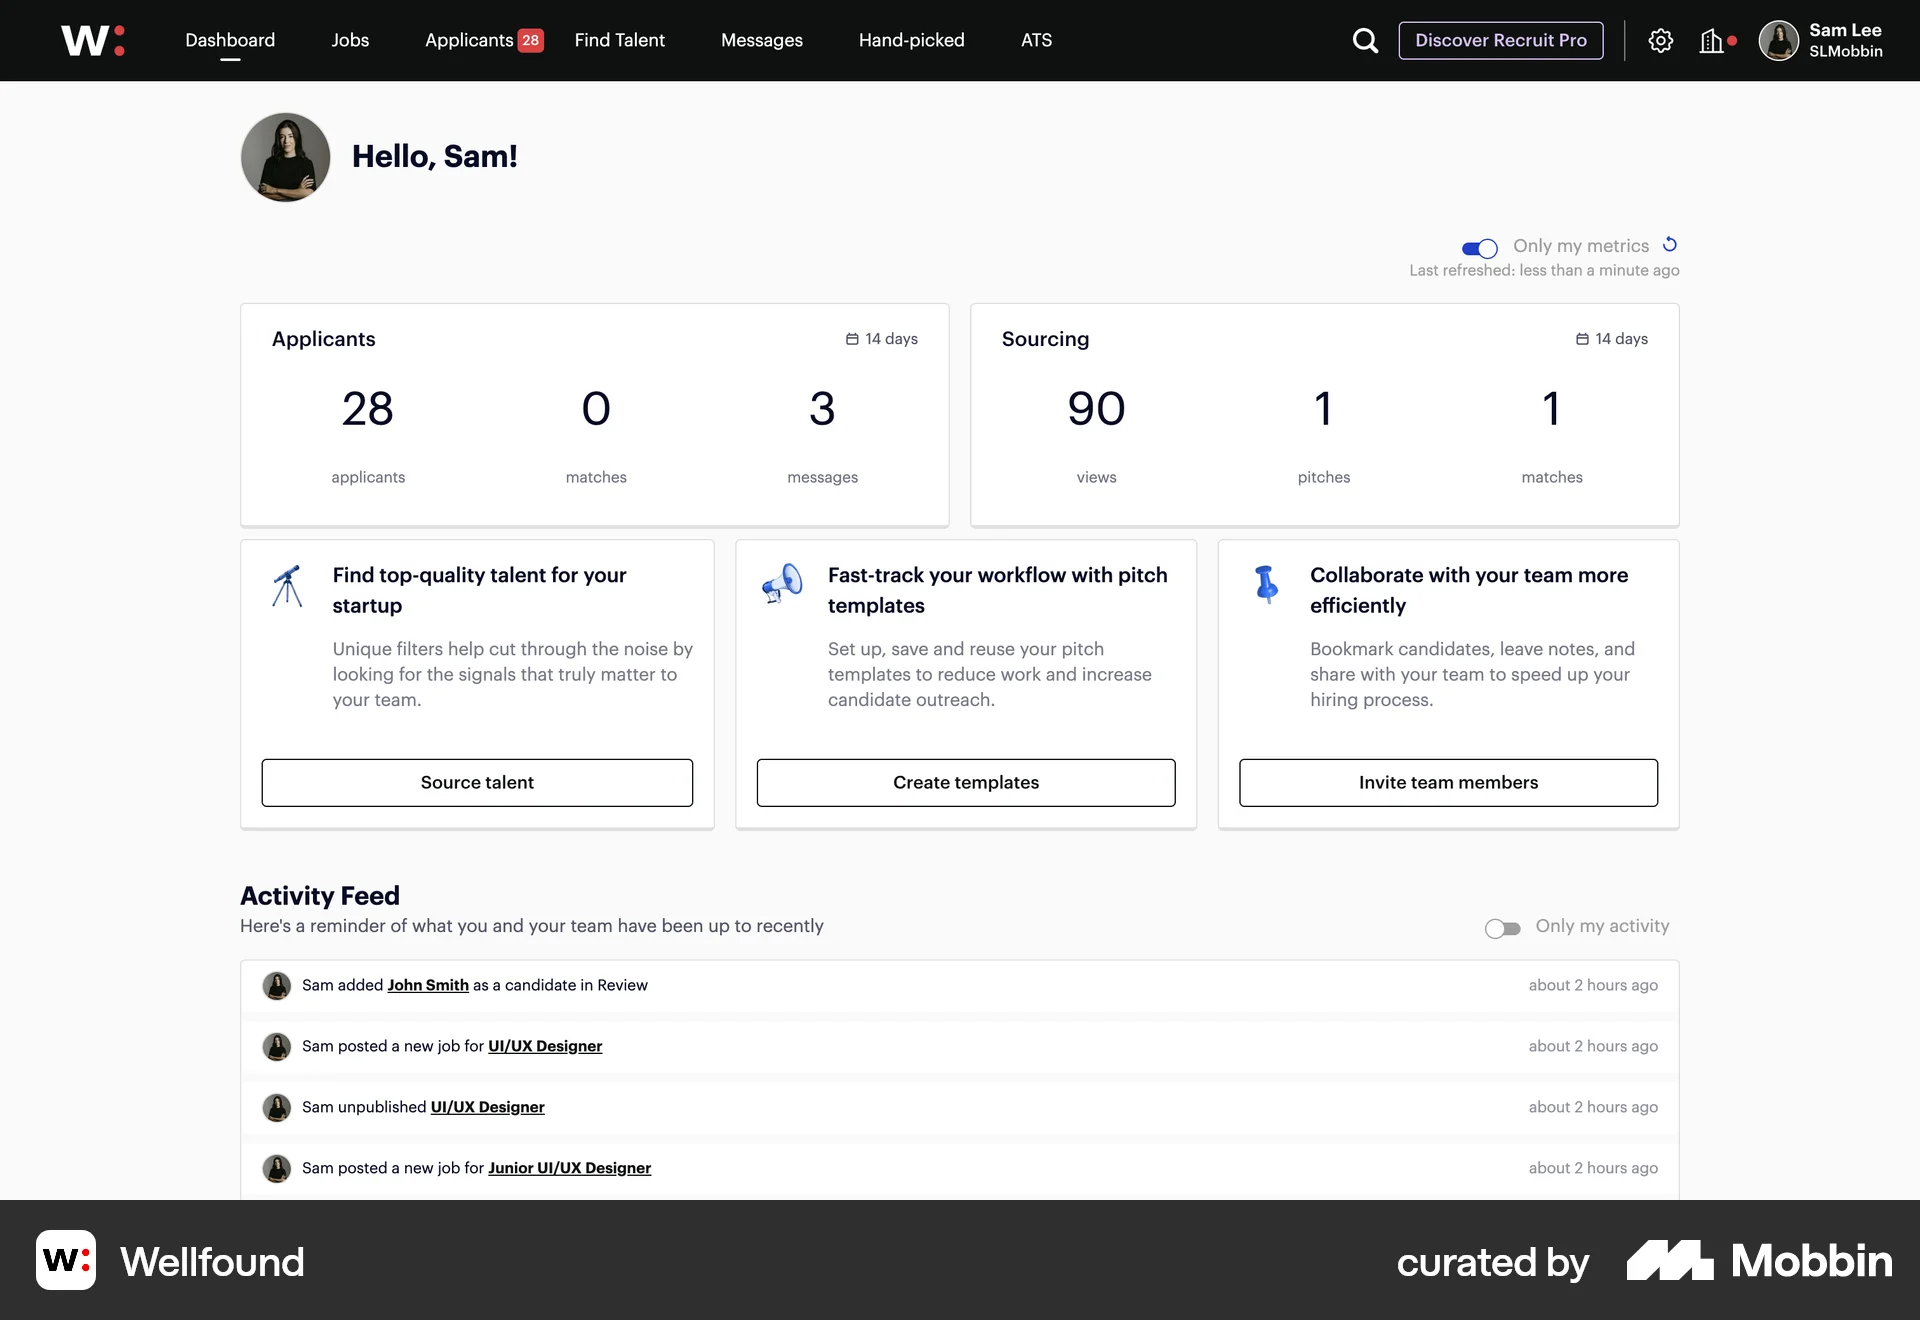Disable the Only my metrics toggle
The height and width of the screenshot is (1320, 1920).
pyautogui.click(x=1480, y=248)
